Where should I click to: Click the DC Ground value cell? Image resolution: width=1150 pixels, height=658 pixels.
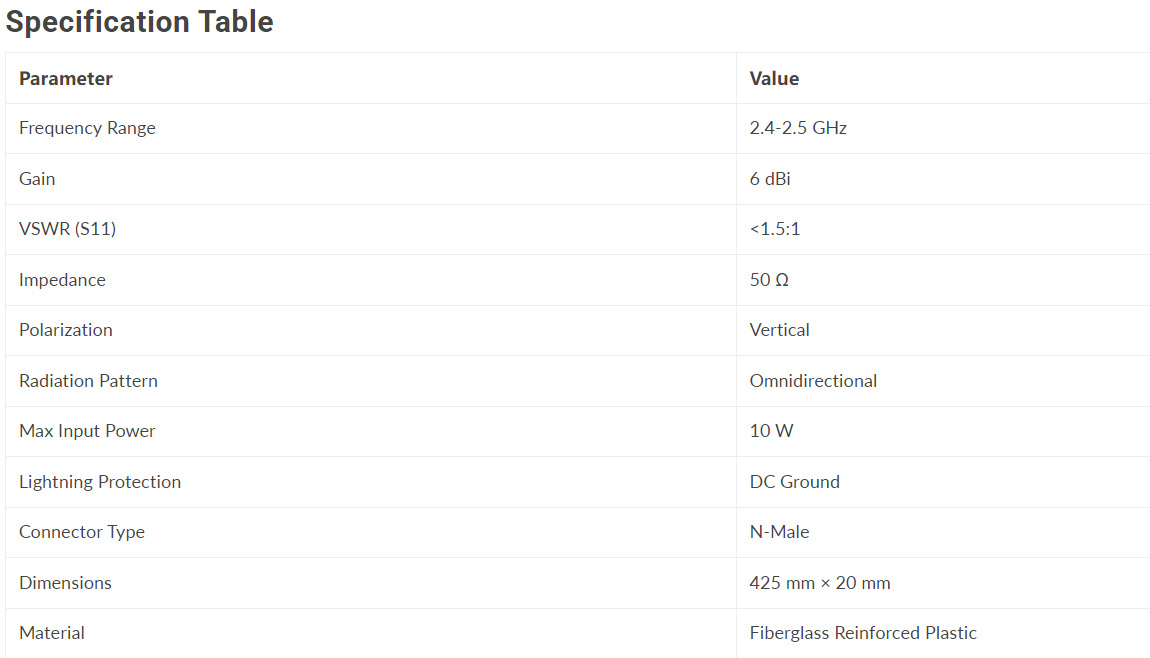pos(795,482)
